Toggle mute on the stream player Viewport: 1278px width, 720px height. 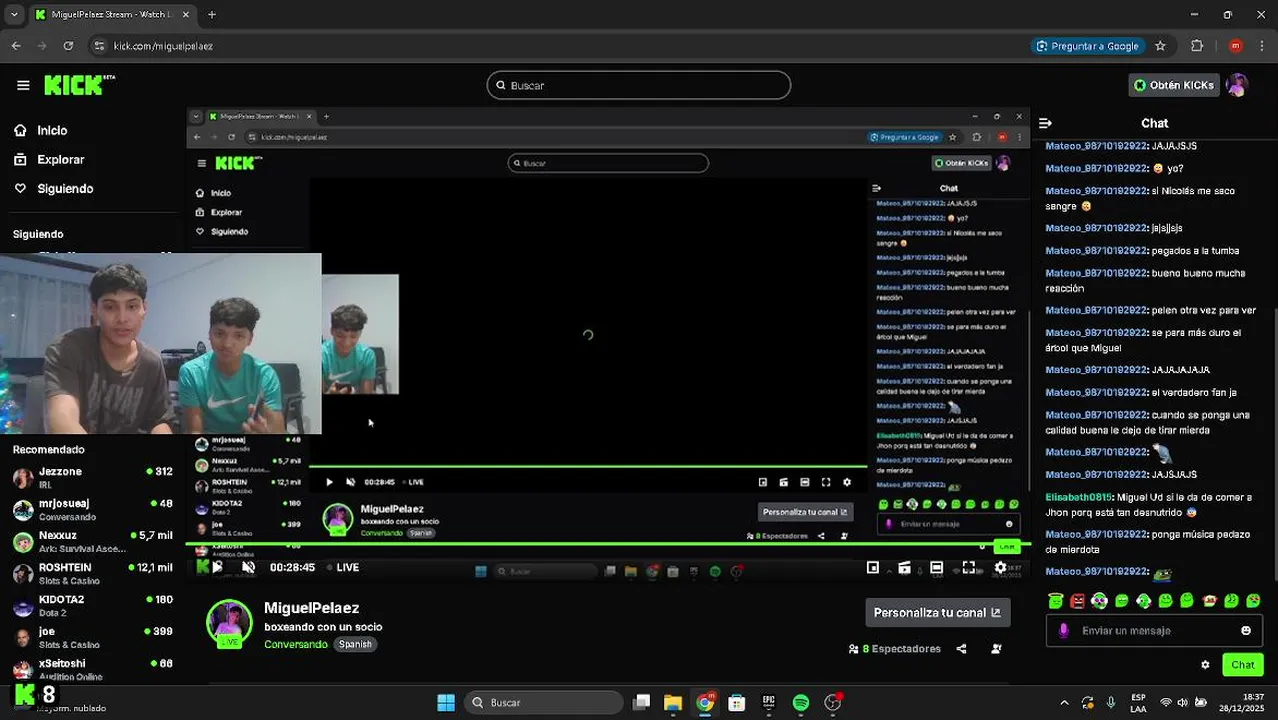tap(249, 567)
